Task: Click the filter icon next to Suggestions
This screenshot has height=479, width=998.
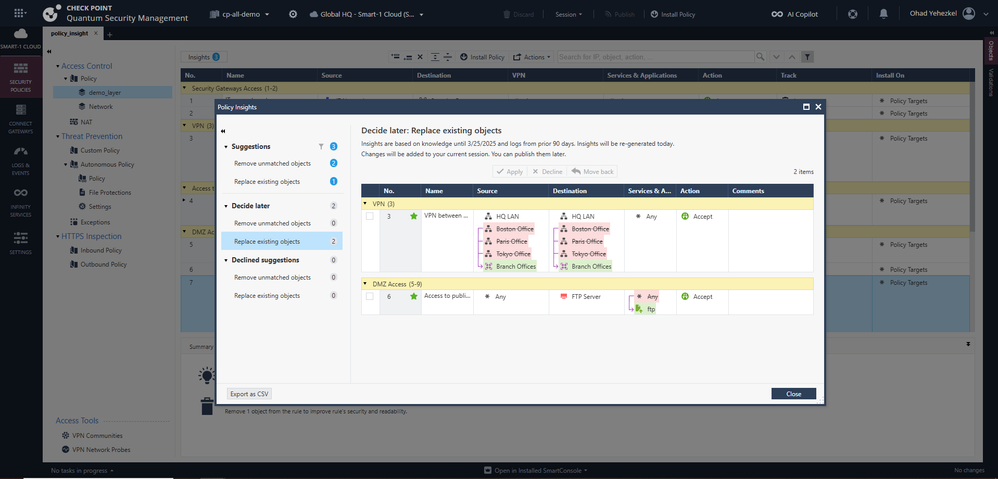Action: pos(321,146)
